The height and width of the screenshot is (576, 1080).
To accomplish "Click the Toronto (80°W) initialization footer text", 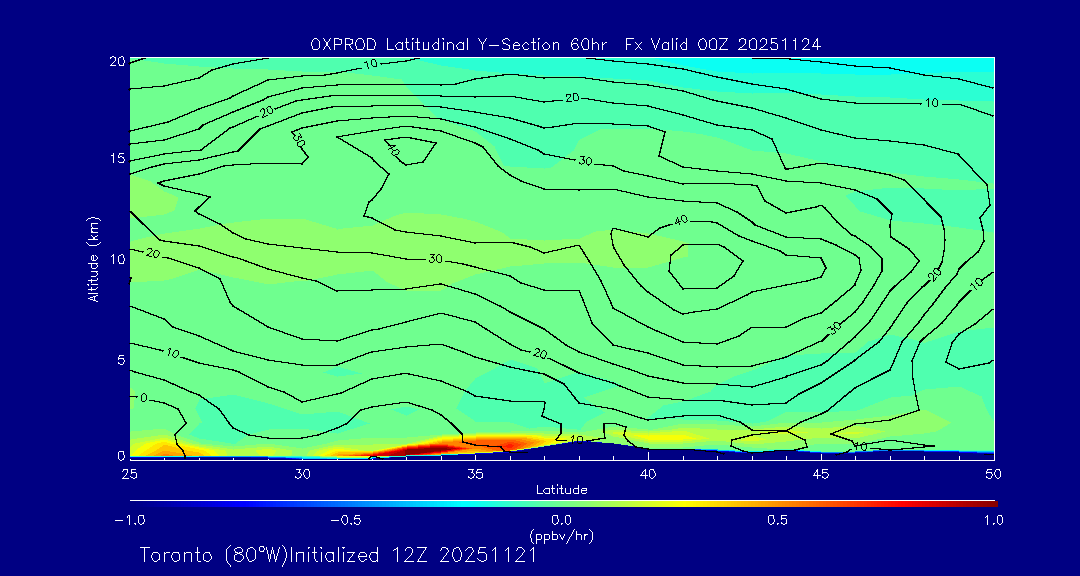I will pos(338,555).
